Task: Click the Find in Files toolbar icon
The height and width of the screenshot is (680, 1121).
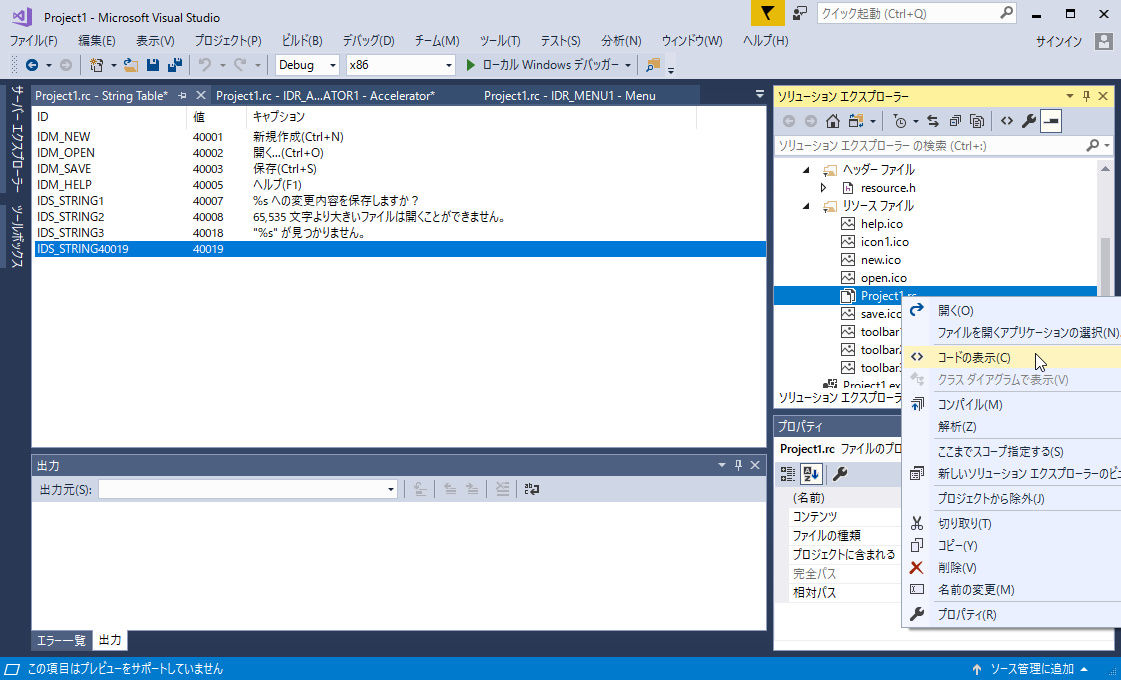Action: click(653, 65)
